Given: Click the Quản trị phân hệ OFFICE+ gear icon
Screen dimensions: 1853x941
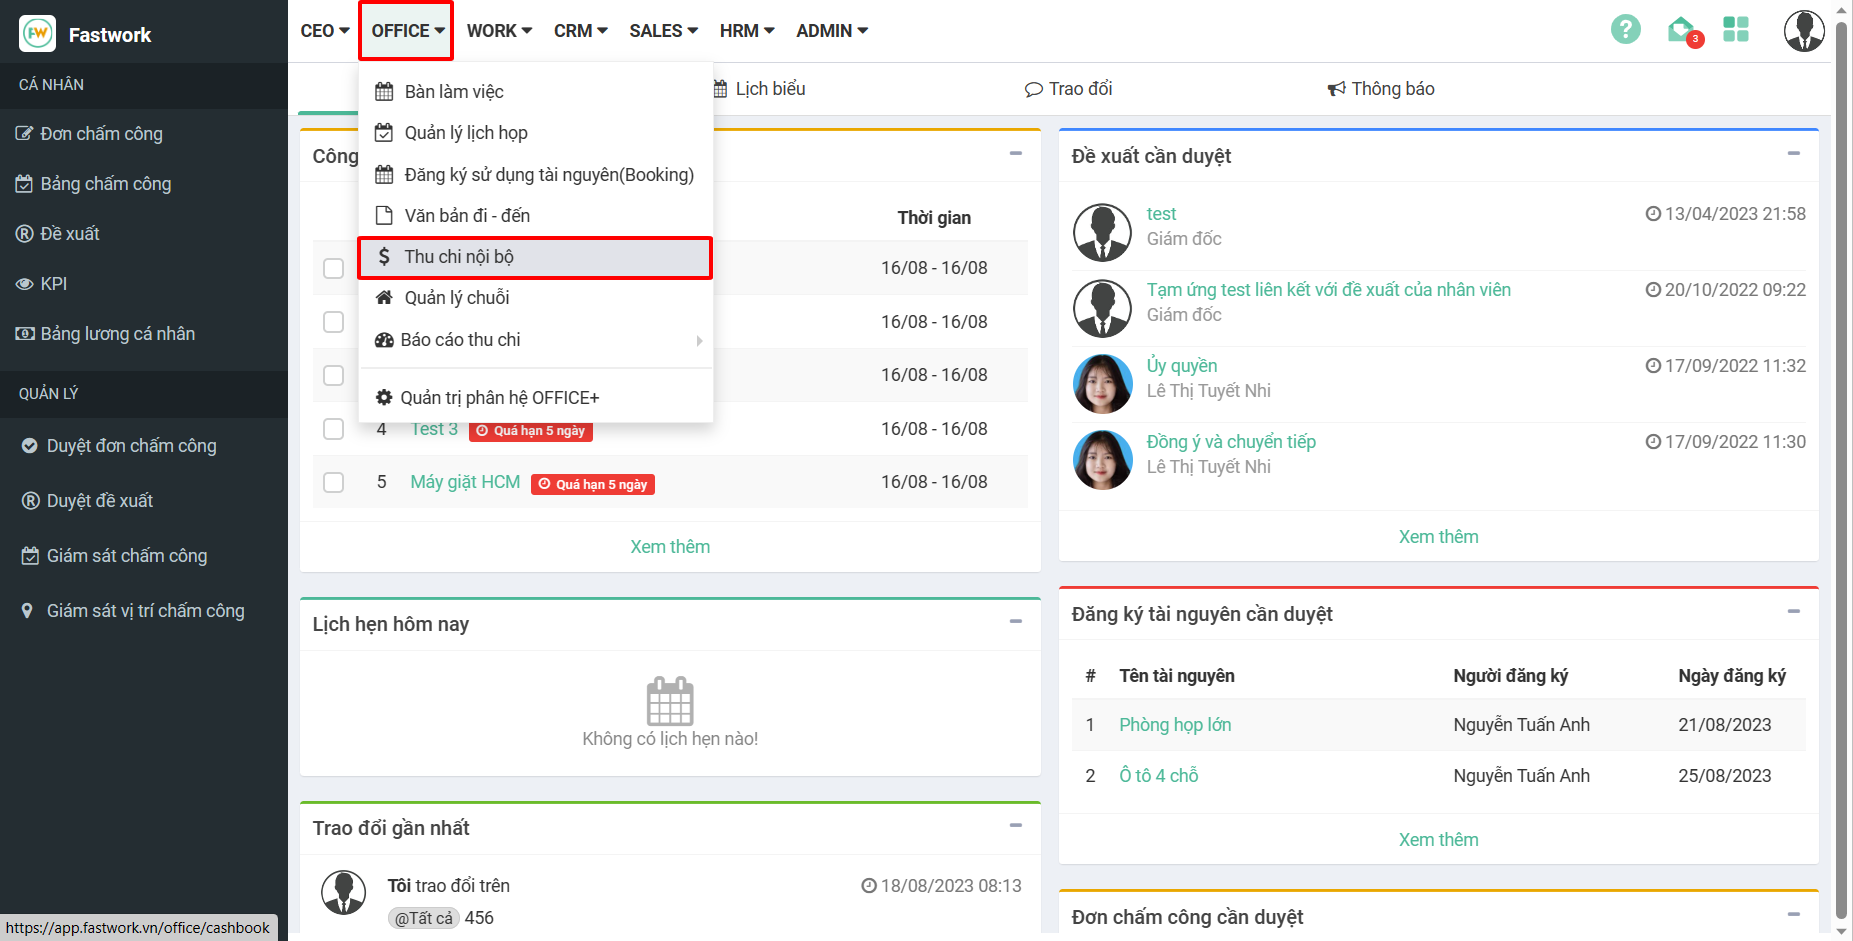Looking at the screenshot, I should (x=384, y=398).
